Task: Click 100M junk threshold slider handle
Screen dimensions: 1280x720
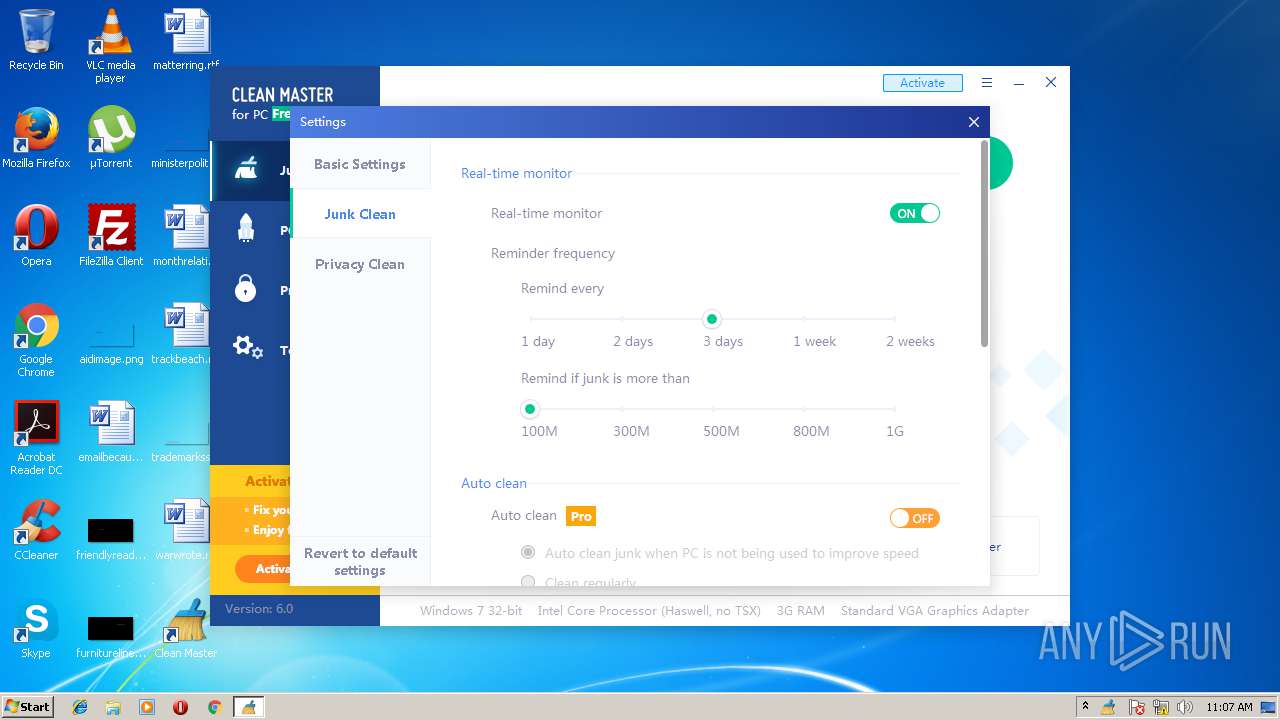Action: point(530,409)
